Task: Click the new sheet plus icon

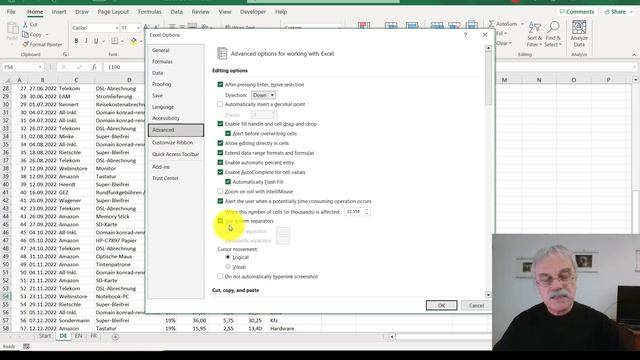Action: tap(115, 337)
